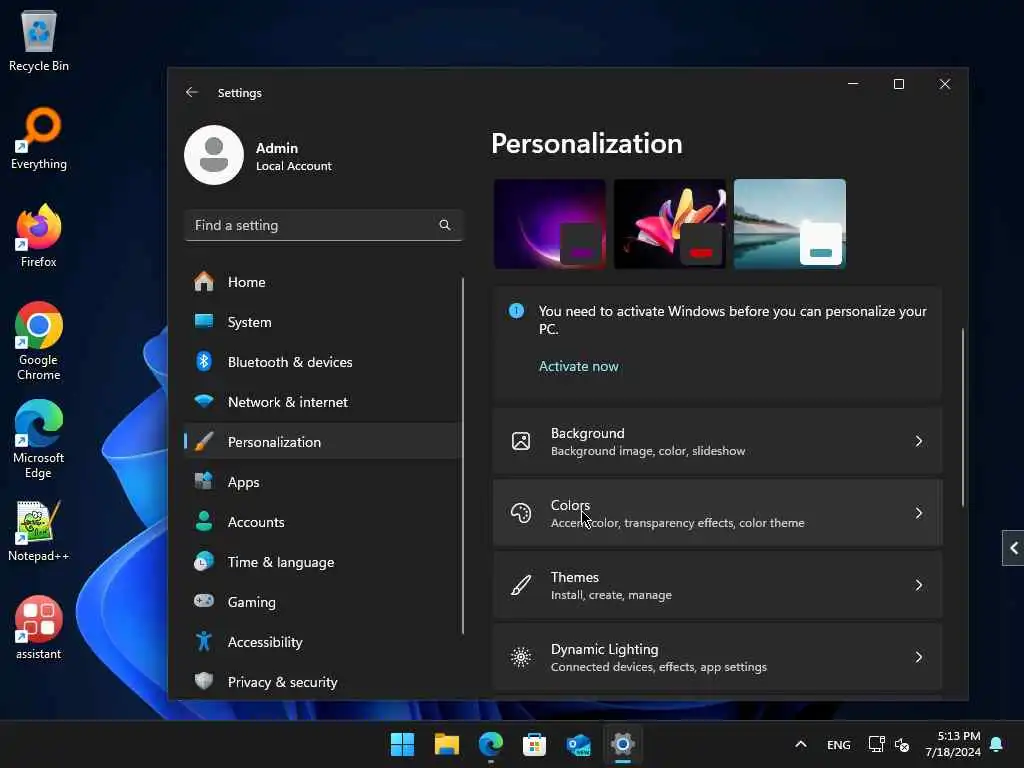1024x768 pixels.
Task: Click the Colors palette icon
Action: tap(521, 513)
